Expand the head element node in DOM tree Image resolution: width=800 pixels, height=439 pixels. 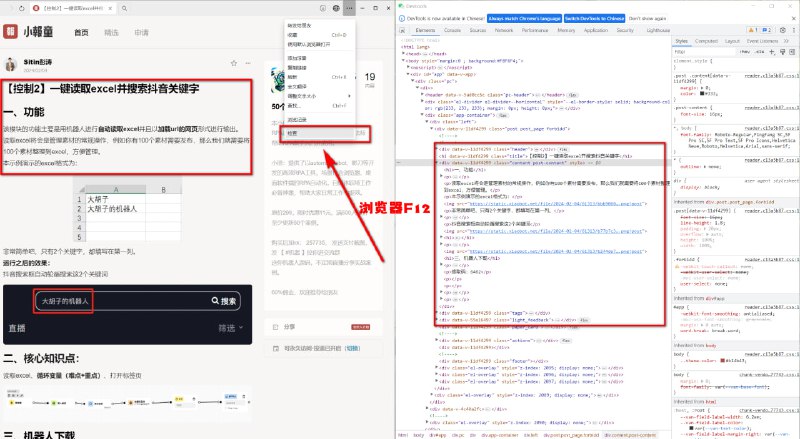[401, 53]
